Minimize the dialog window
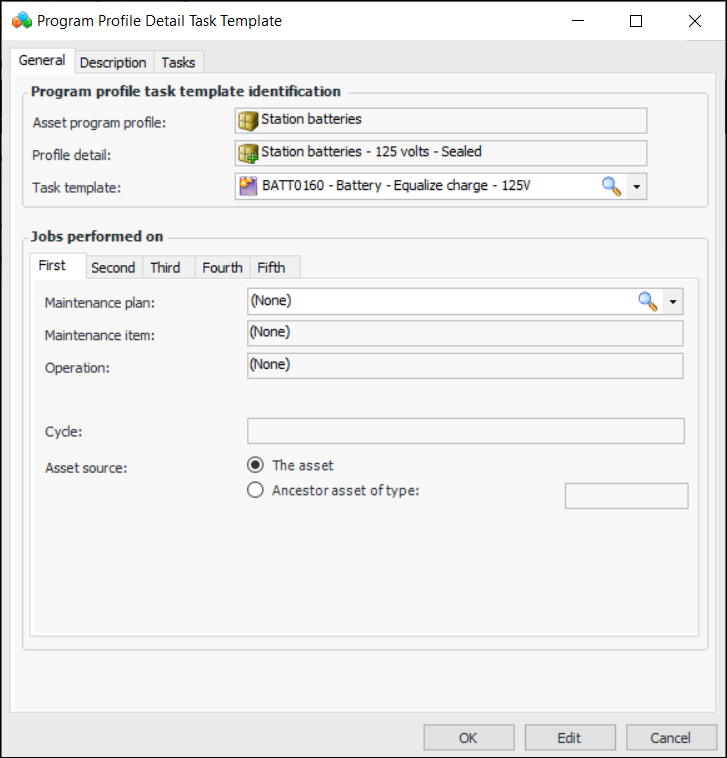Viewport: 727px width, 758px height. (578, 21)
